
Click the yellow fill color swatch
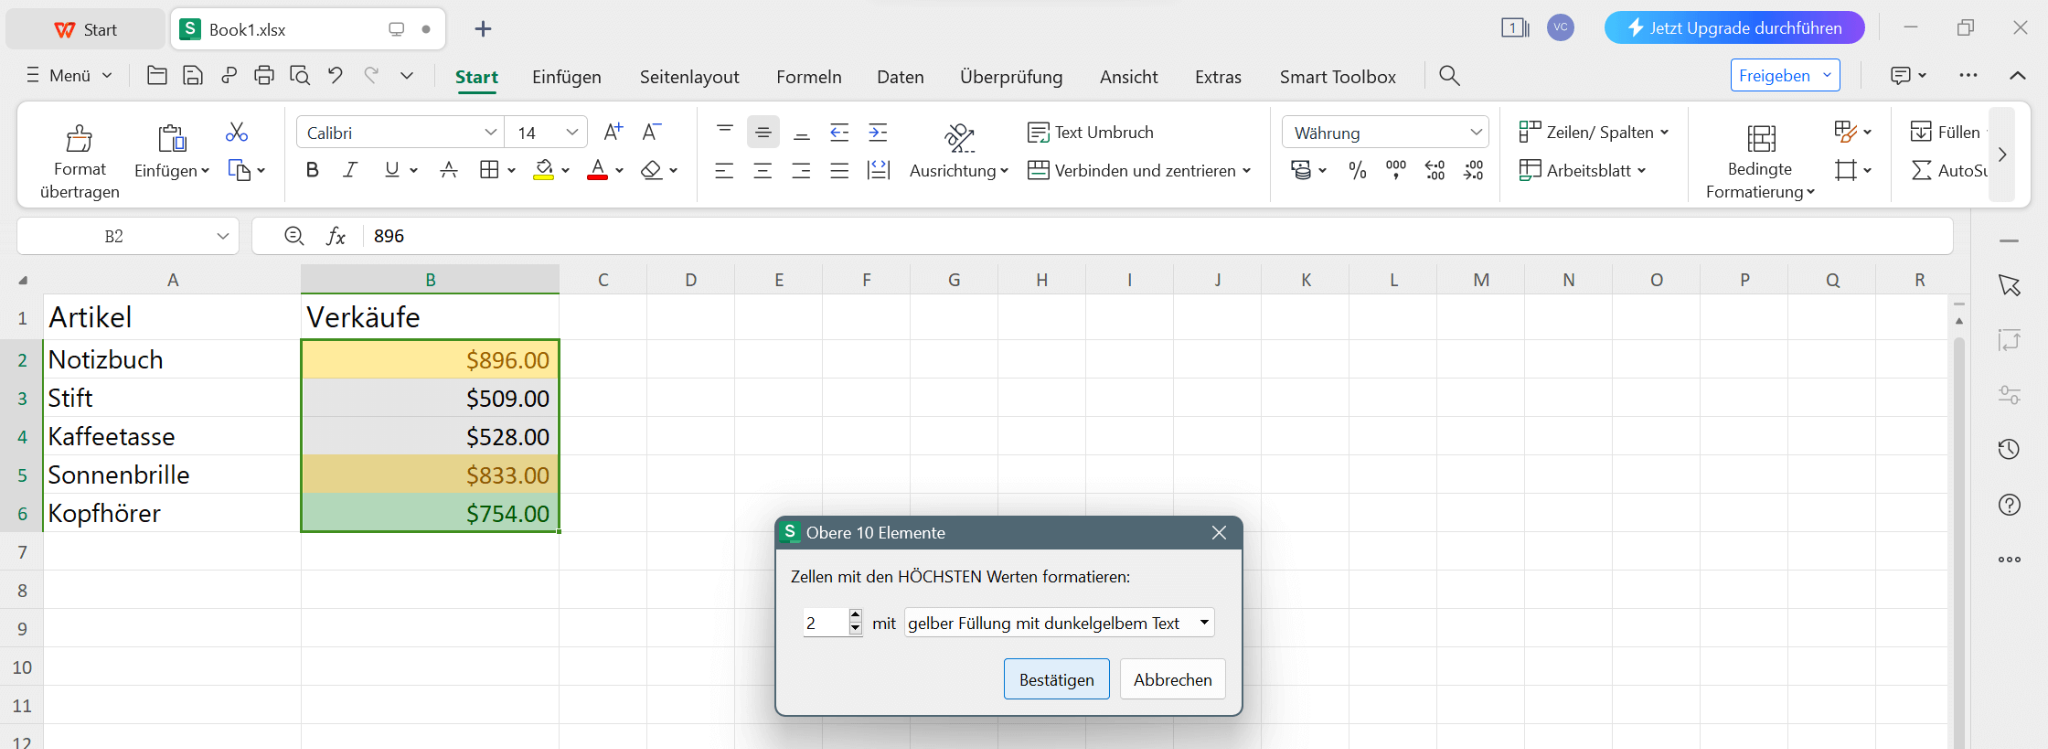click(x=543, y=171)
